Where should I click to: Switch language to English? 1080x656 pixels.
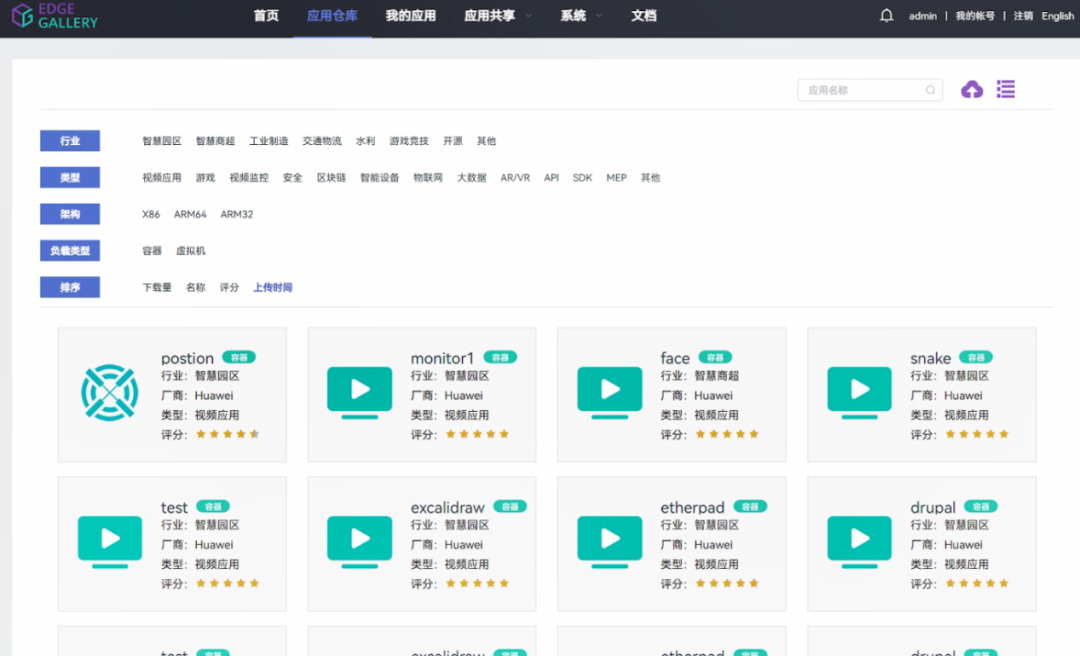click(1057, 16)
